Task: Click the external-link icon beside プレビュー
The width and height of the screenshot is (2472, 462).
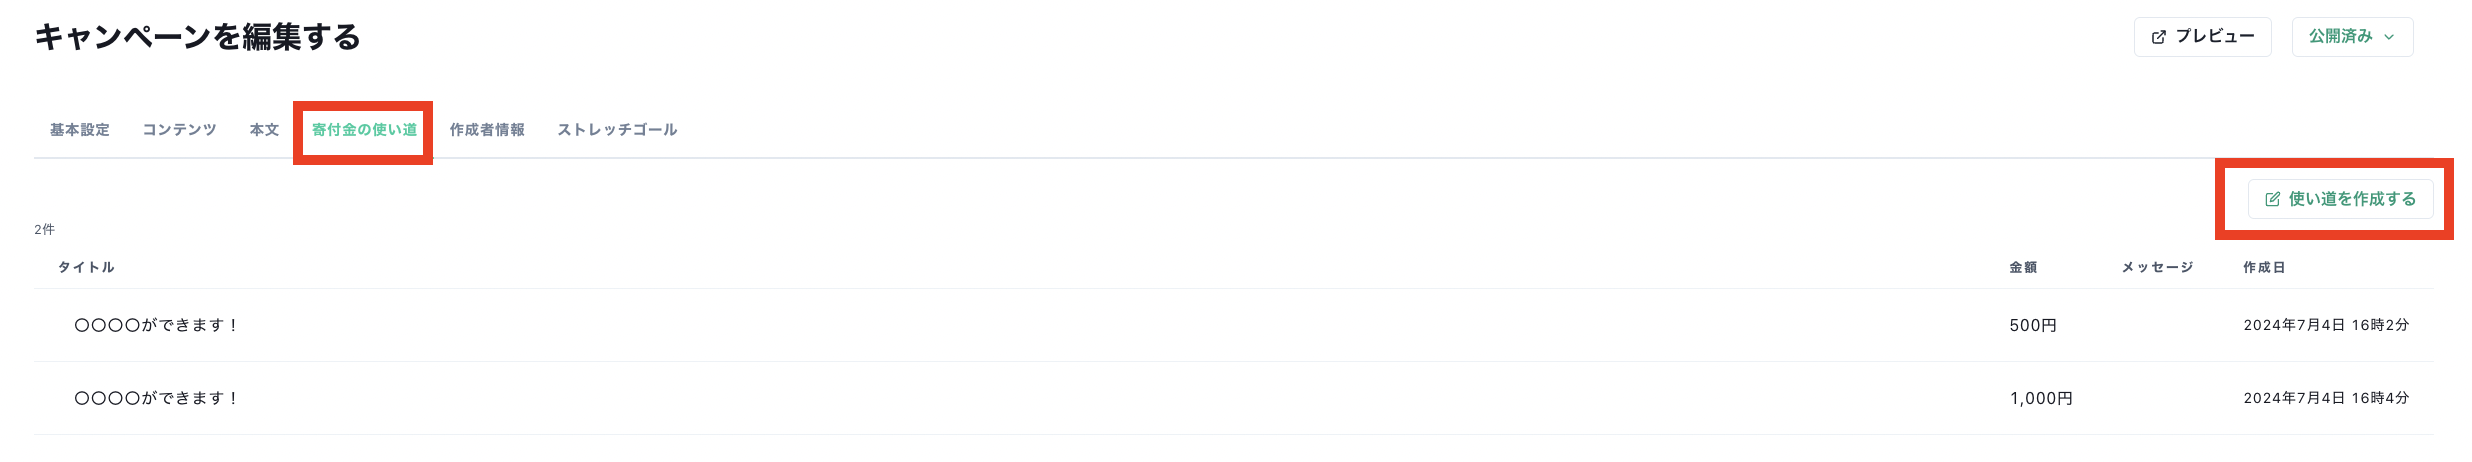Action: (2158, 37)
